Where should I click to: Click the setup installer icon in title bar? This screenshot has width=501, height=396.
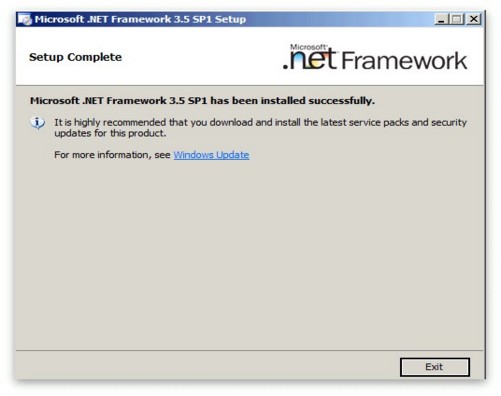click(25, 19)
